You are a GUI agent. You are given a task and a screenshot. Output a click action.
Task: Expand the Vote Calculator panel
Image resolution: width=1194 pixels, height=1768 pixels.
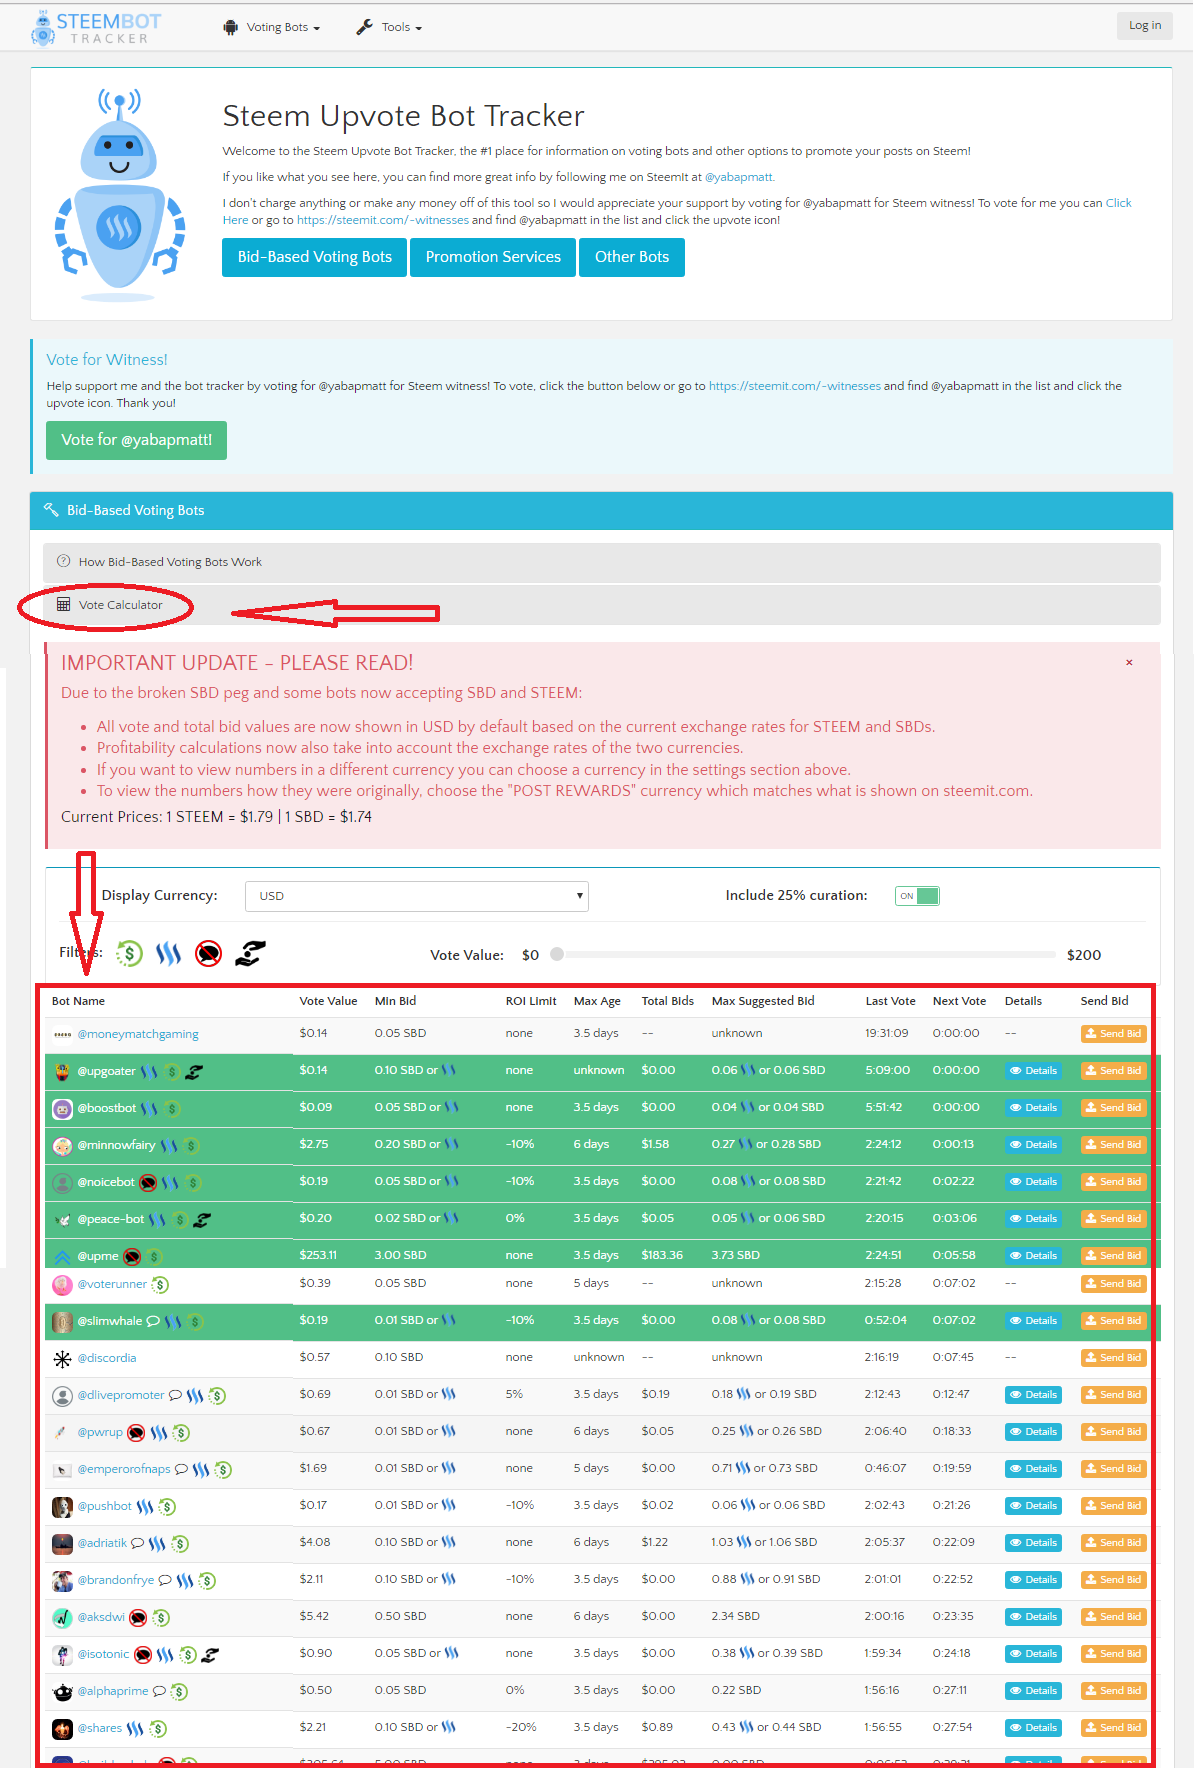(602, 605)
